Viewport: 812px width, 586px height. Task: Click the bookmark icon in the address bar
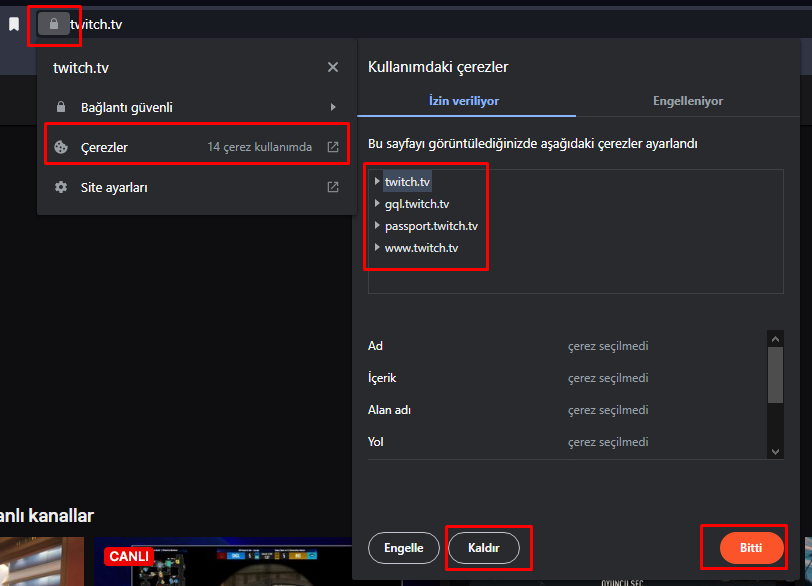pos(14,24)
